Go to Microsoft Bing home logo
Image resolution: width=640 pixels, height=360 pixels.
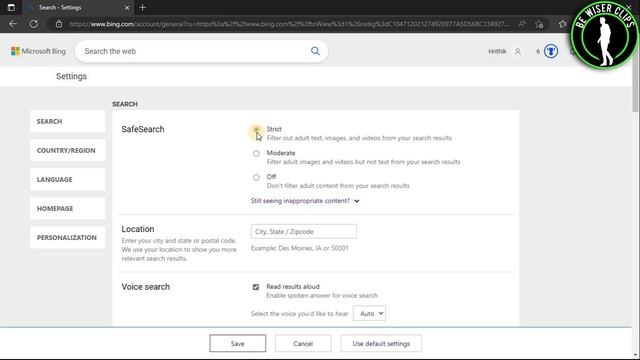pyautogui.click(x=38, y=51)
